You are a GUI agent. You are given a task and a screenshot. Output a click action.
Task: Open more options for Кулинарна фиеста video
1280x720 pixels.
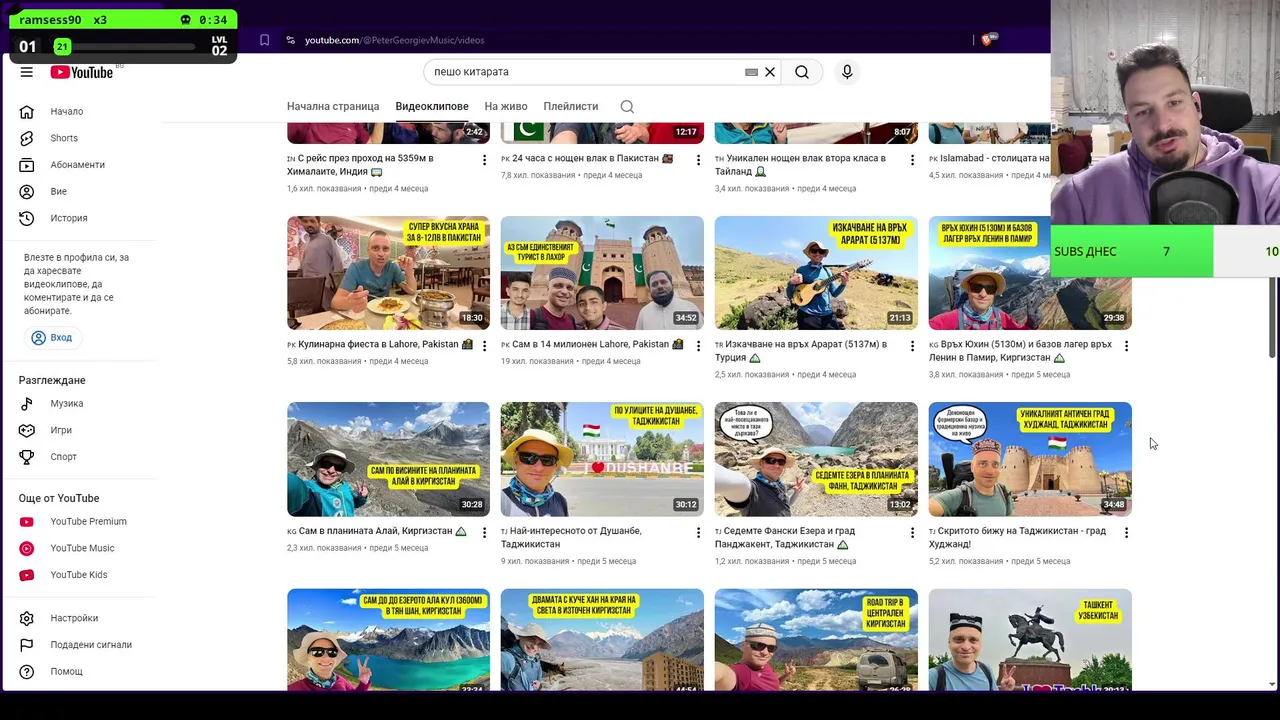coord(484,346)
